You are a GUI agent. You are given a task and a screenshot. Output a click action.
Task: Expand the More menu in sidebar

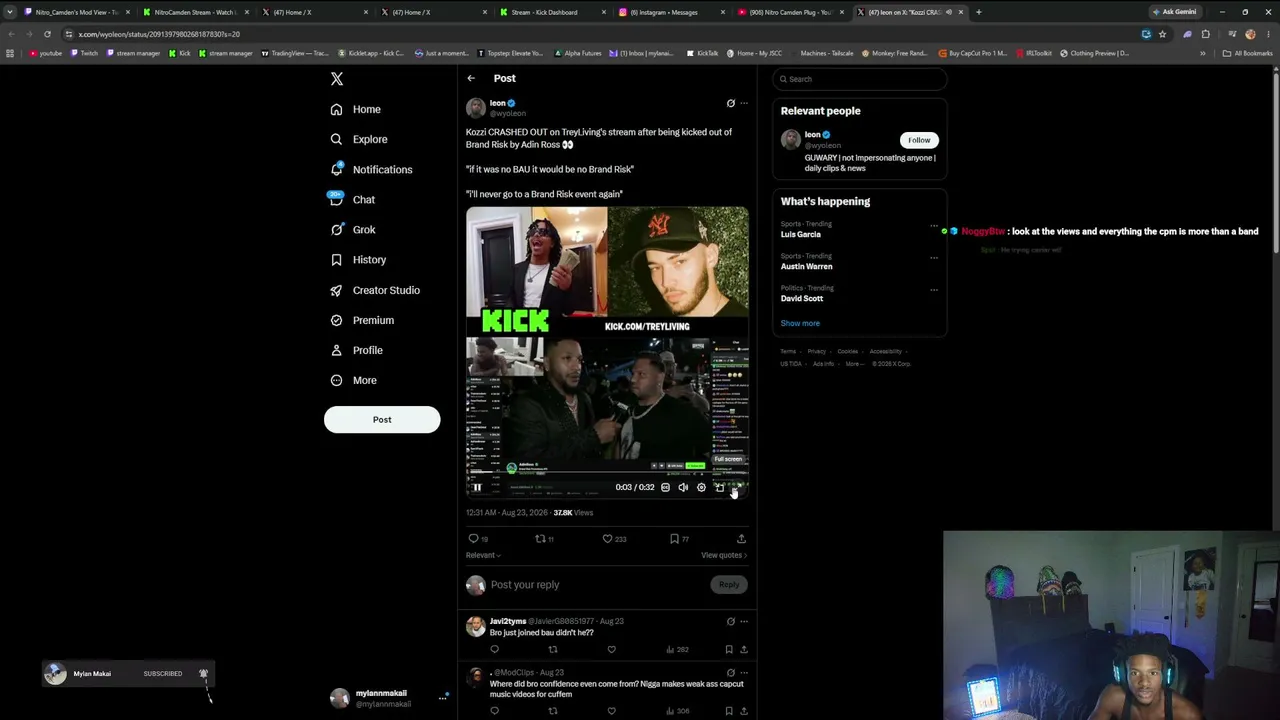coord(354,380)
